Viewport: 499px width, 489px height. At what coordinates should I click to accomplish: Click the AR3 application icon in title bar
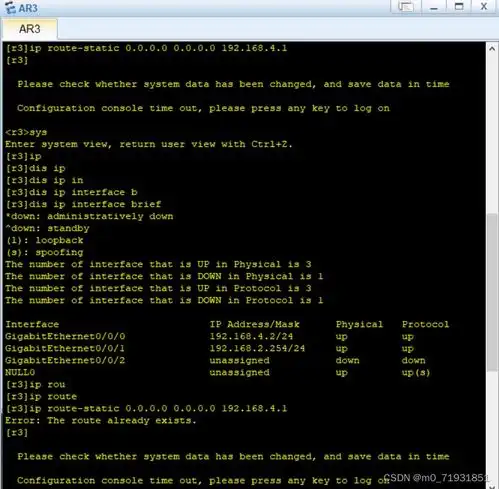(x=10, y=7)
